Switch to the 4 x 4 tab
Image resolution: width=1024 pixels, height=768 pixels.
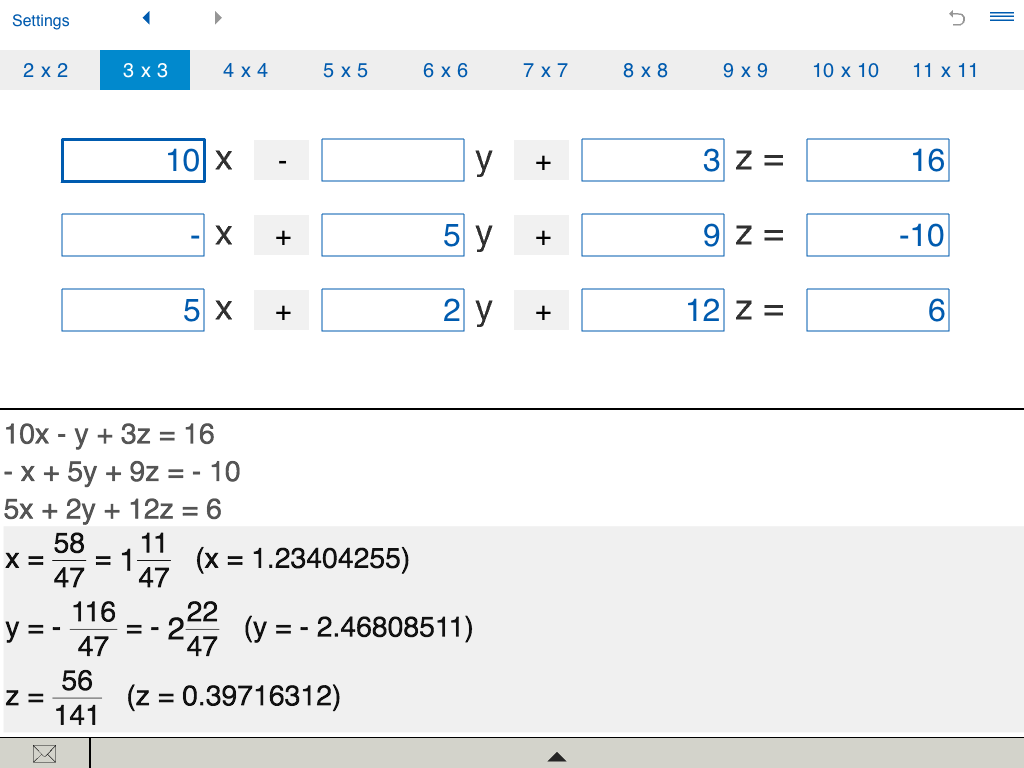[x=246, y=70]
